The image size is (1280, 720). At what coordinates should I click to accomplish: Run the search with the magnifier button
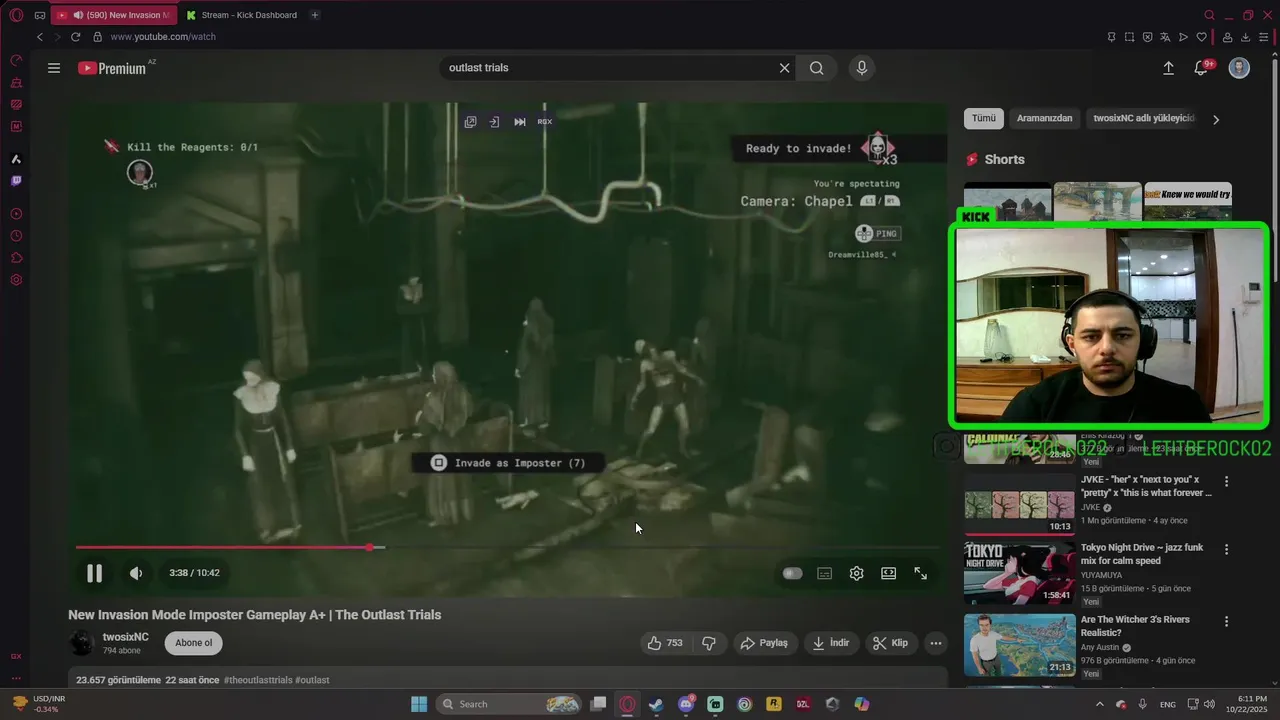[817, 68]
